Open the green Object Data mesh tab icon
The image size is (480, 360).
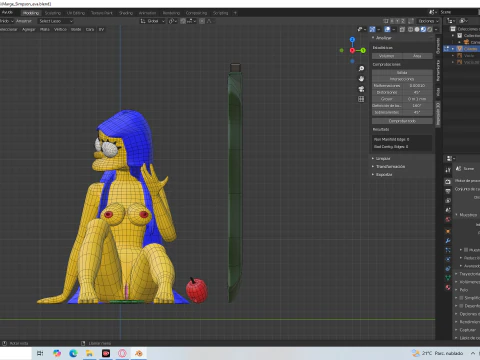tap(448, 278)
